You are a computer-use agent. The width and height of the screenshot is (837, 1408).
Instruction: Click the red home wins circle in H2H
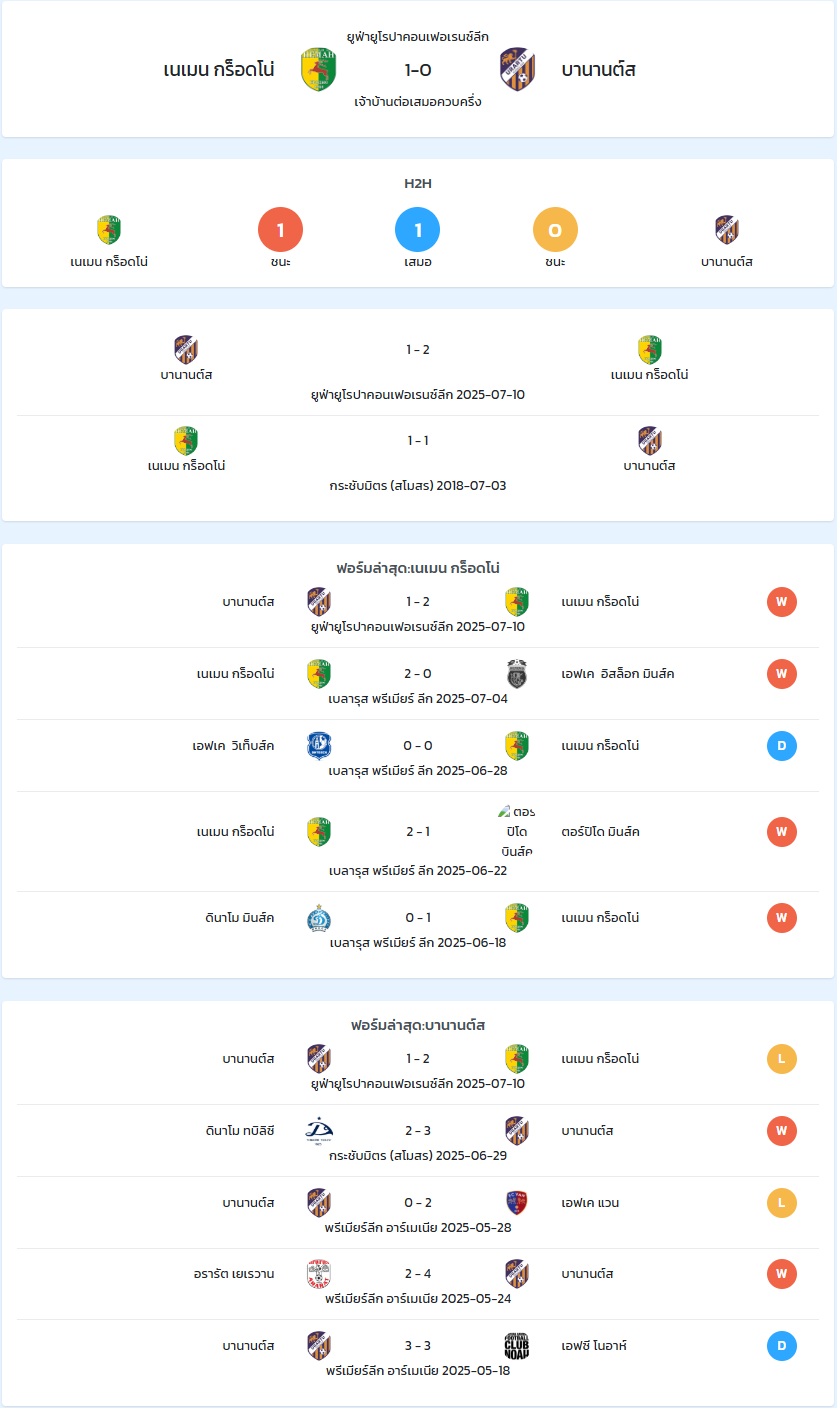[281, 230]
